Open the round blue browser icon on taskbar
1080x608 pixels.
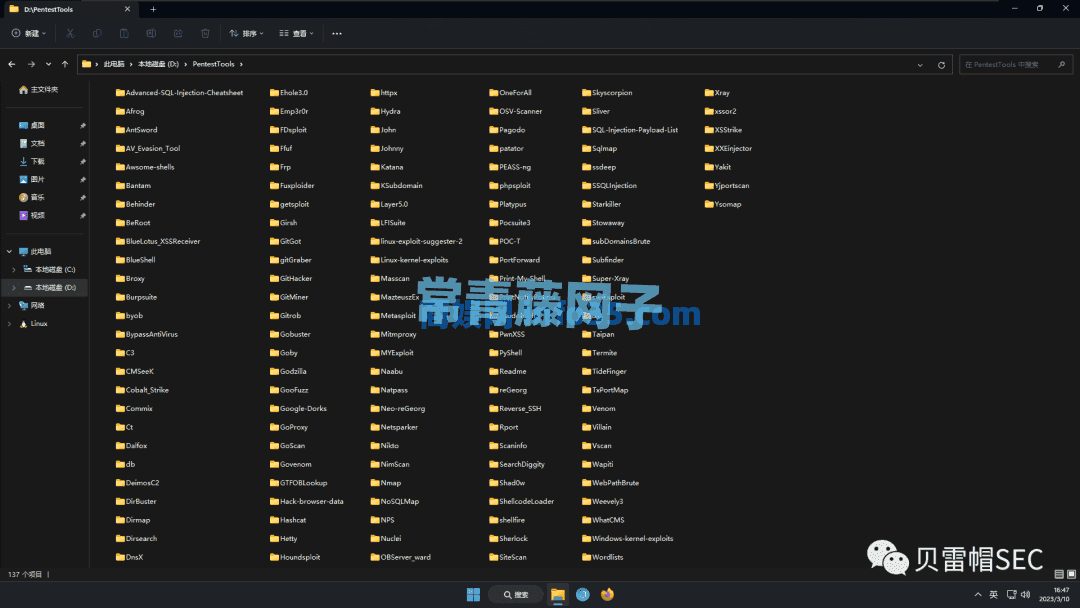(x=583, y=594)
